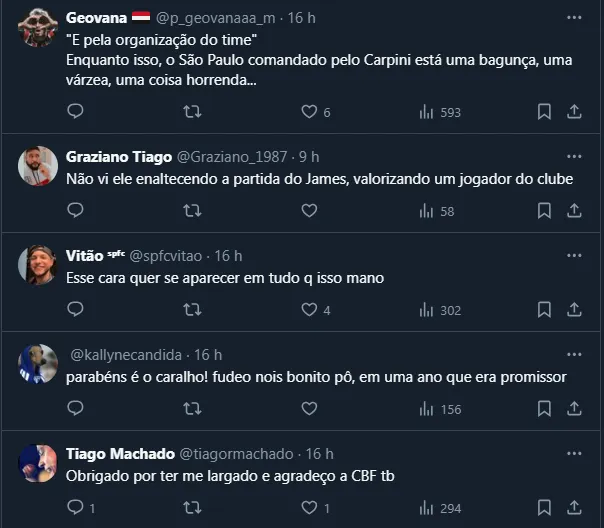Share Vitão's tweet

(575, 310)
